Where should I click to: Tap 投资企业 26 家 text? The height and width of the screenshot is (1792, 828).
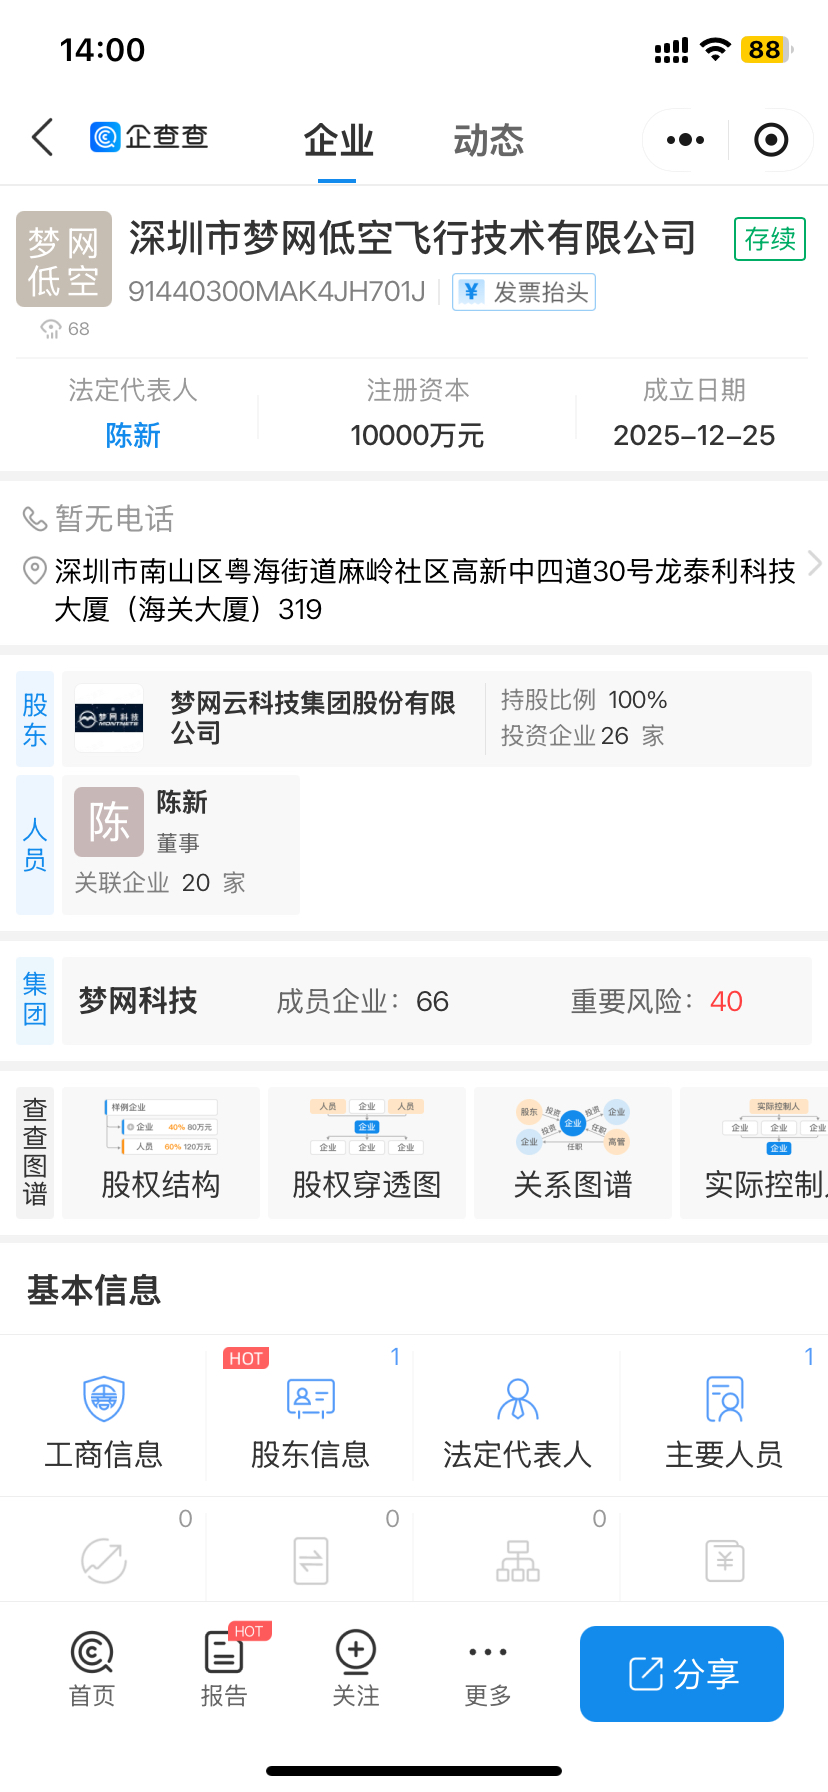coord(583,736)
